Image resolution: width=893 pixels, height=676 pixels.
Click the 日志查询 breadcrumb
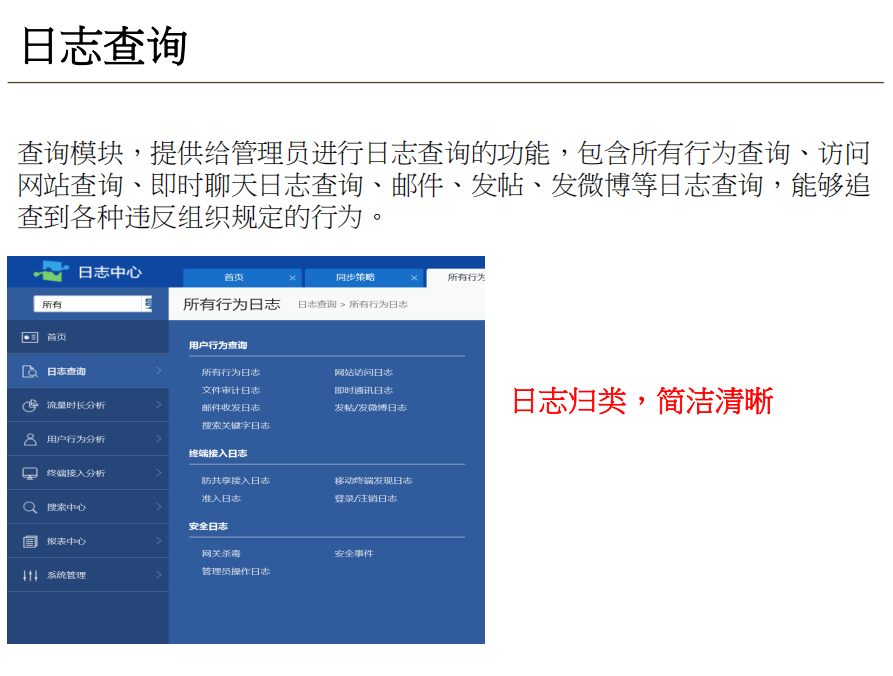[x=317, y=305]
